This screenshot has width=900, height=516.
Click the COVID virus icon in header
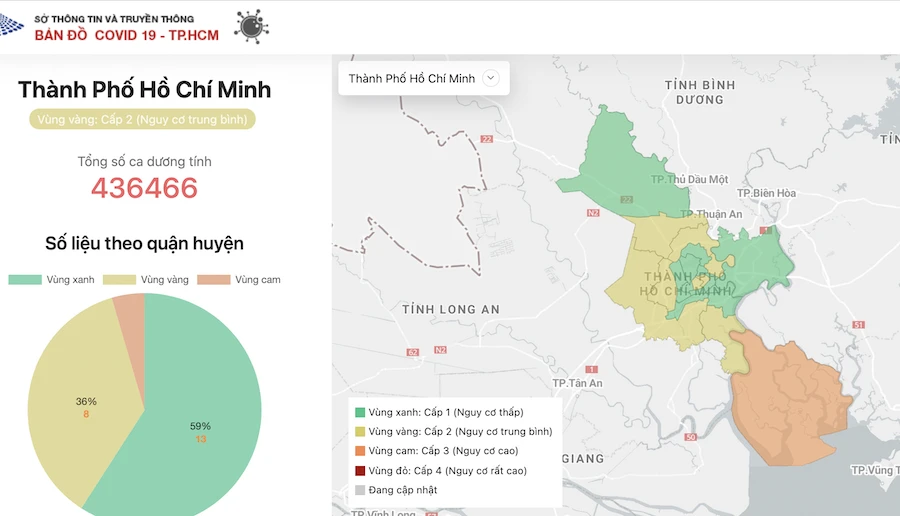click(x=251, y=25)
